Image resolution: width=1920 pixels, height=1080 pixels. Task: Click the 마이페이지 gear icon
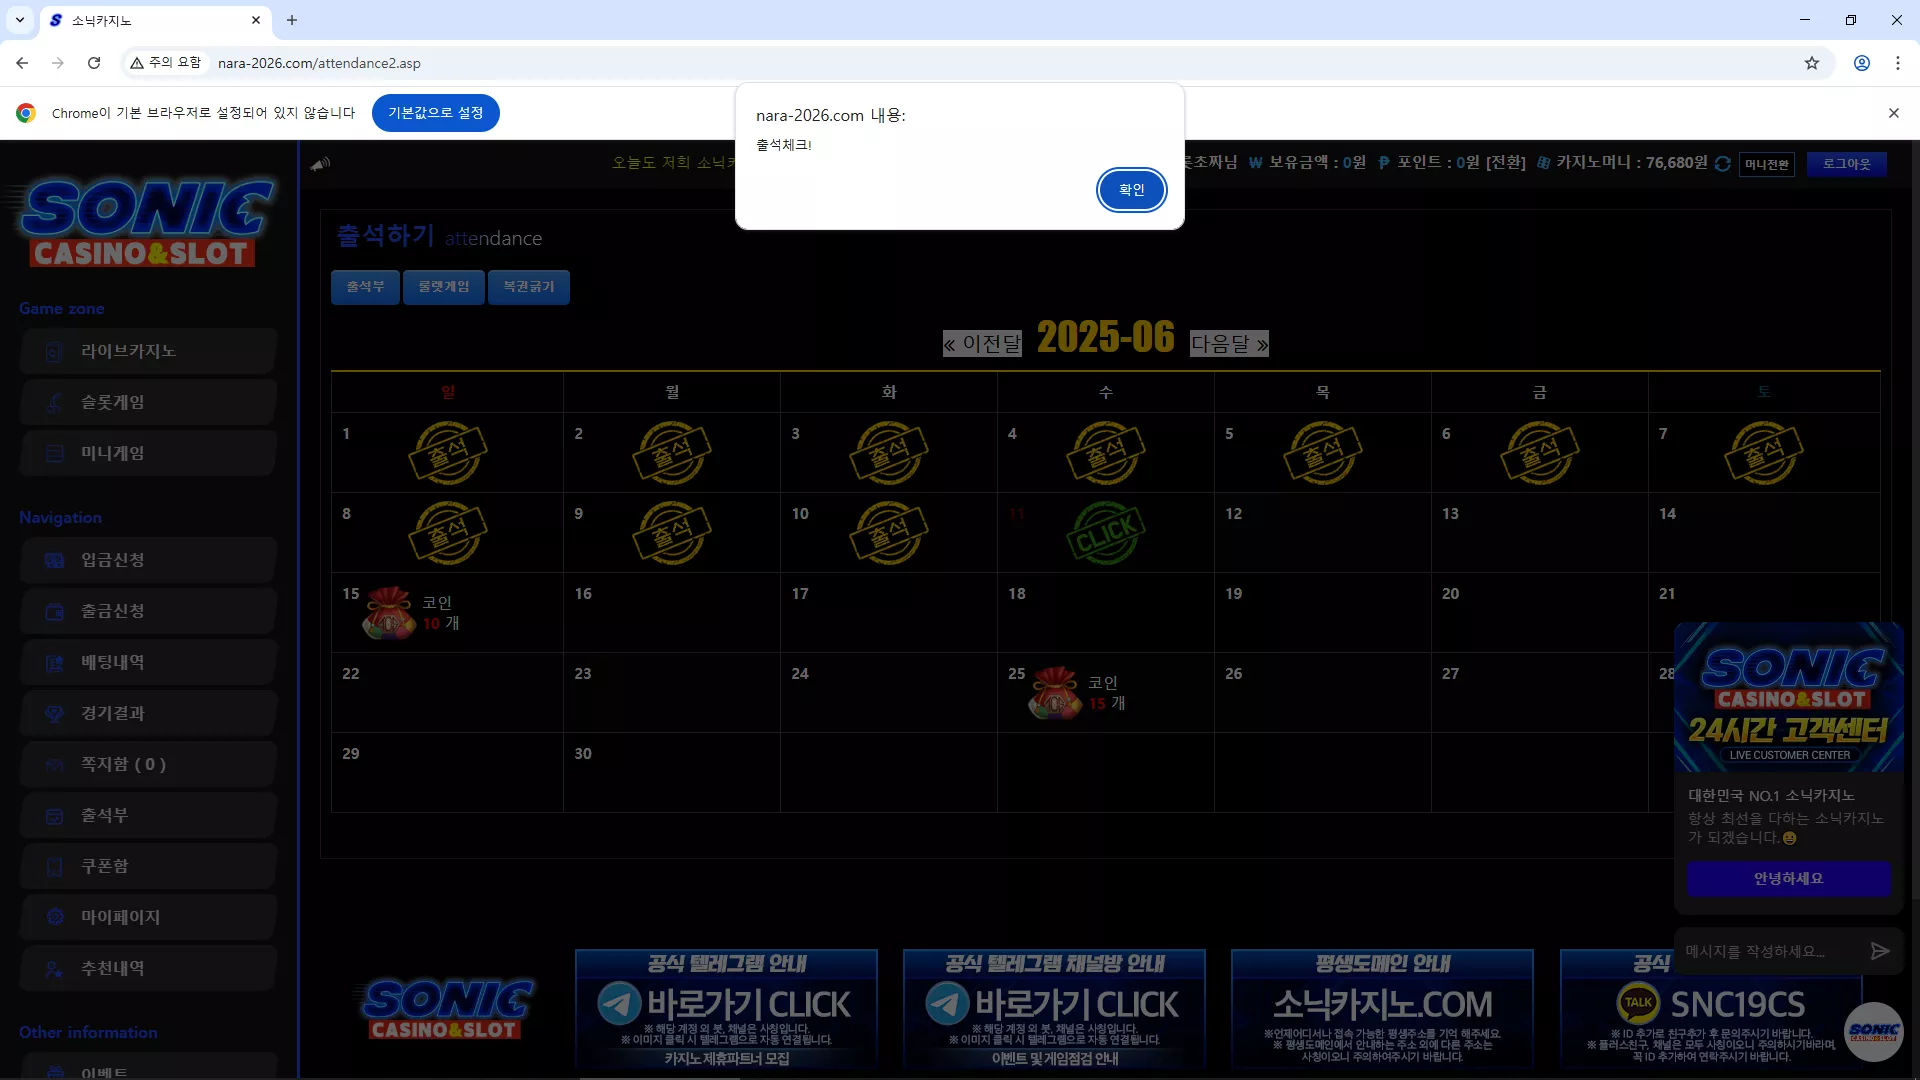(55, 918)
